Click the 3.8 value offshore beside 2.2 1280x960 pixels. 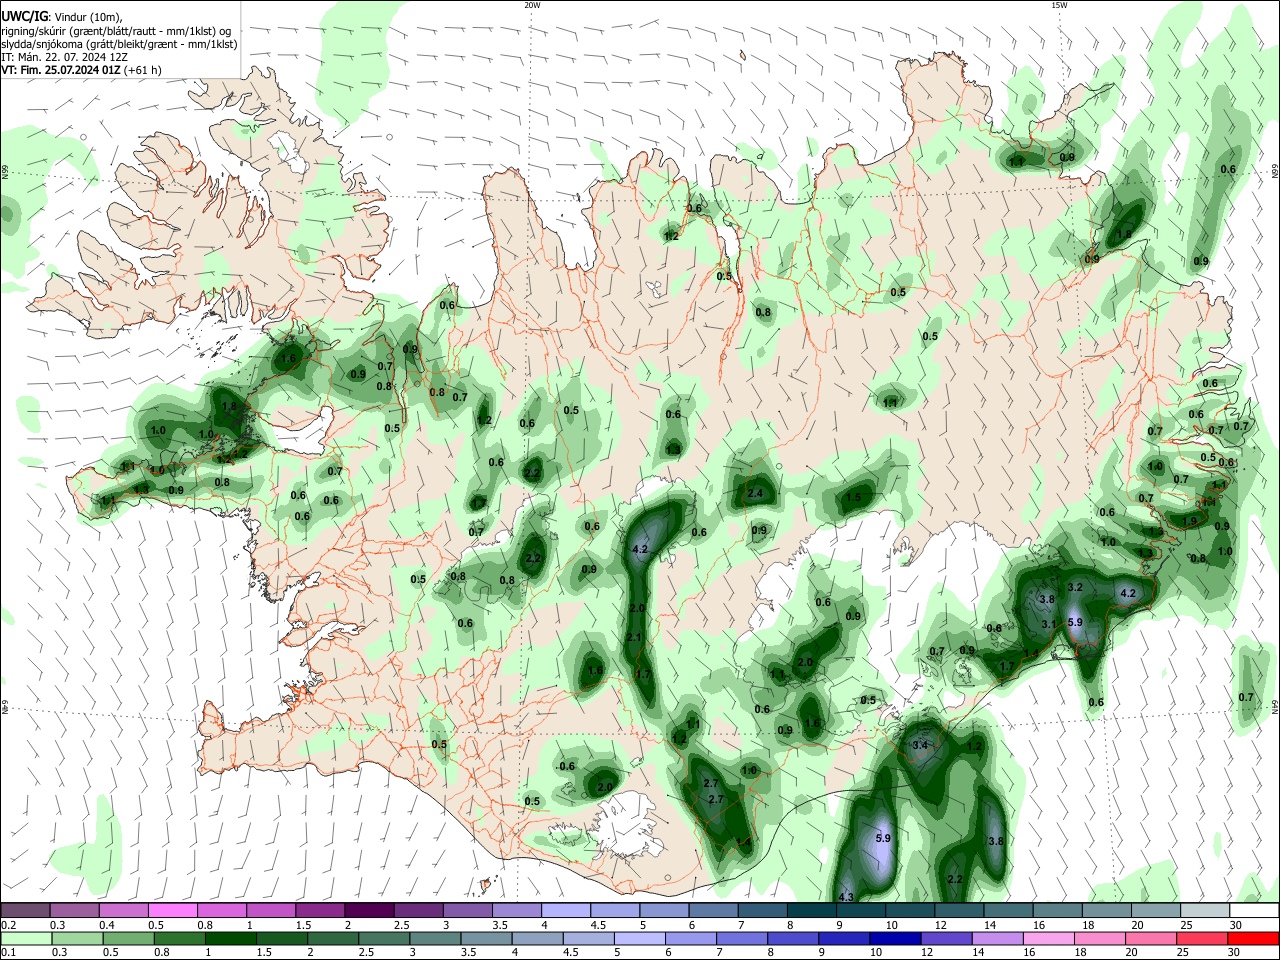995,841
